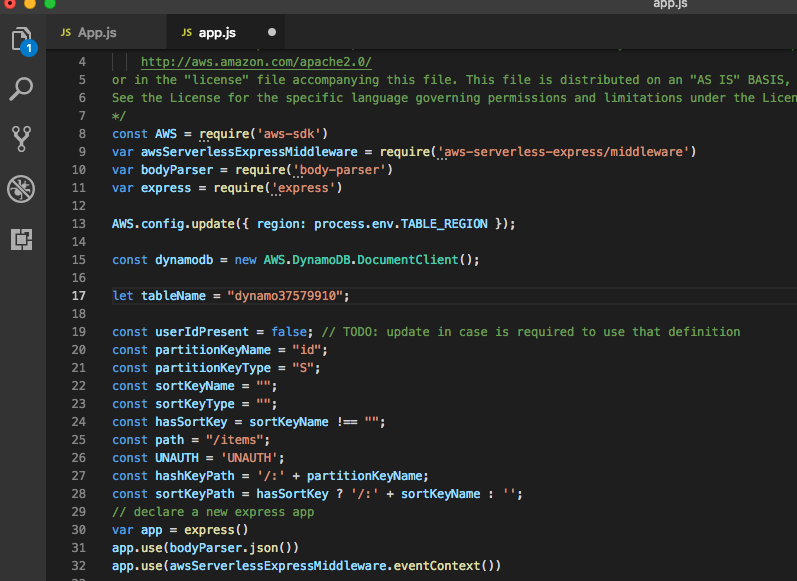Click line number 17 in the gutter
The width and height of the screenshot is (797, 581).
click(79, 296)
